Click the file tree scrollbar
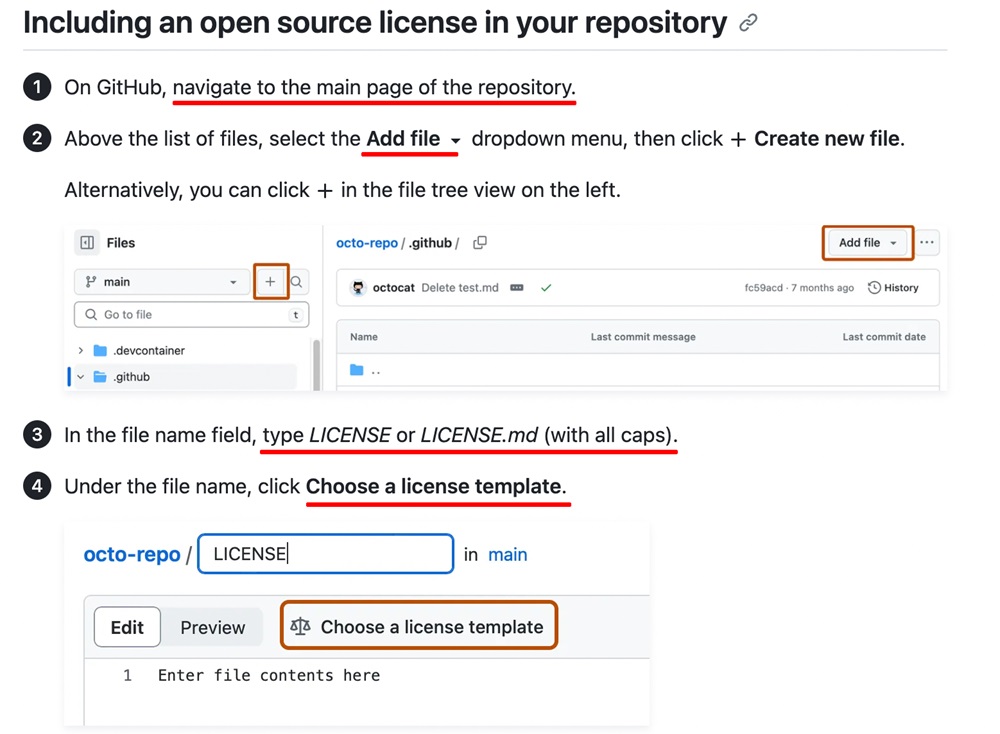Viewport: 1000px width, 734px height. (x=316, y=365)
